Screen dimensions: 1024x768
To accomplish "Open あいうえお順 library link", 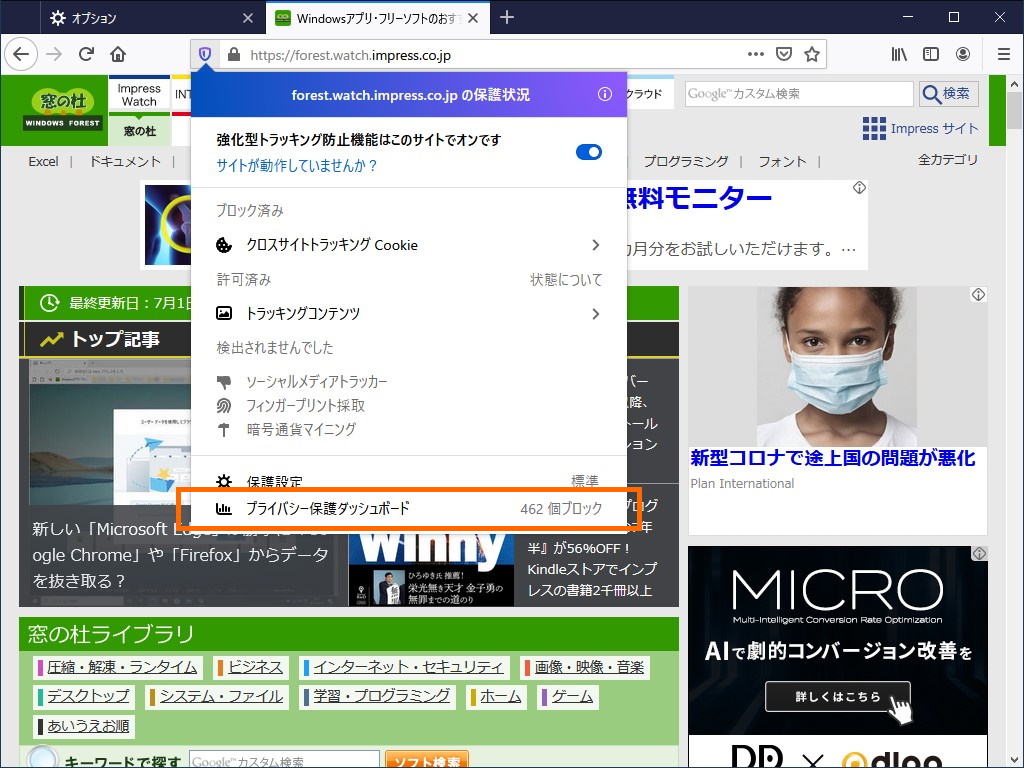I will 88,726.
